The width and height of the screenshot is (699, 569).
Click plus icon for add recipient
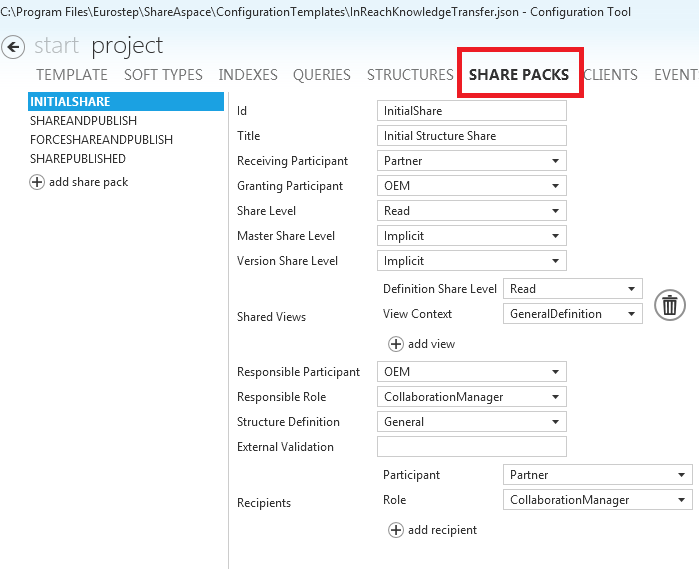(x=396, y=530)
